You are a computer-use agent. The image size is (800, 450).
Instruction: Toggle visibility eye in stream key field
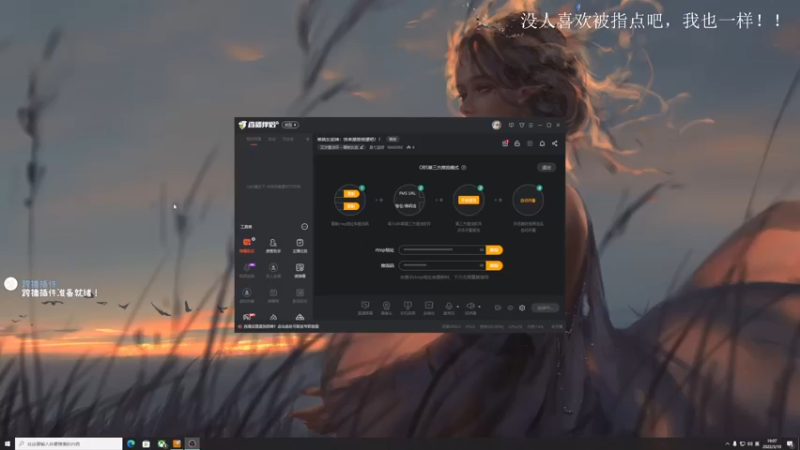[481, 265]
